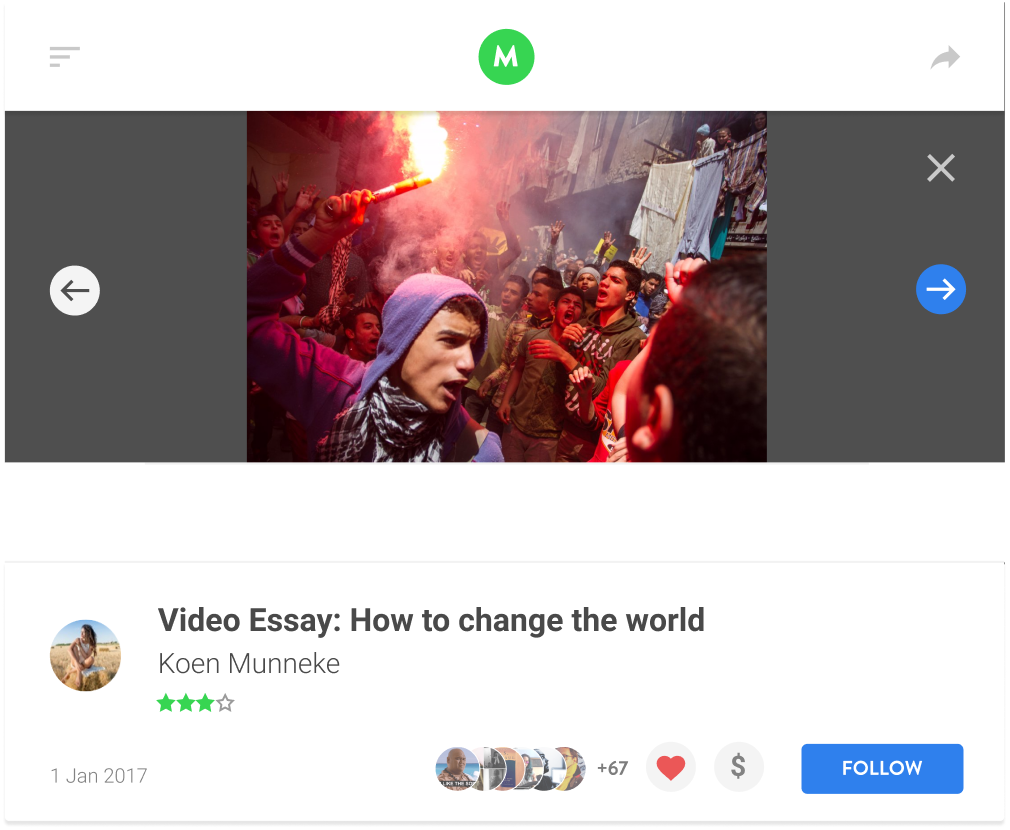The image size is (1010, 830).
Task: Set rating to one star
Action: pos(166,703)
